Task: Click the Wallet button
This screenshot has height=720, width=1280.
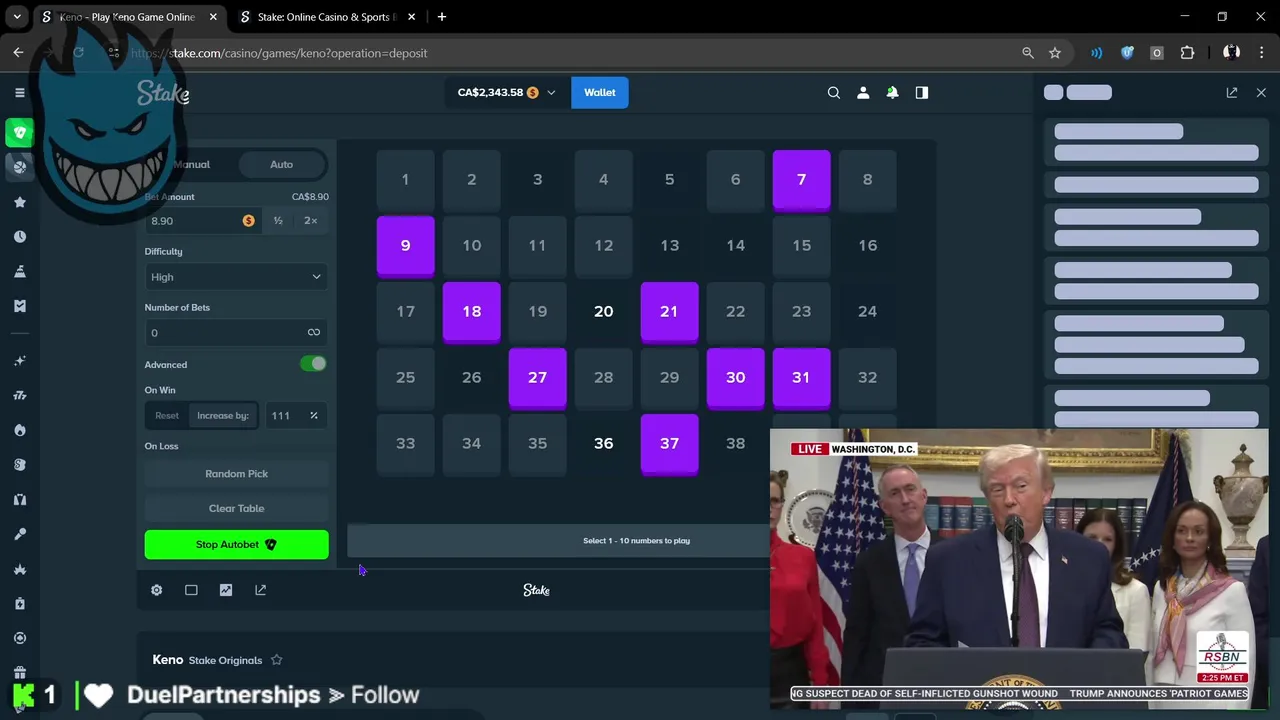Action: 600,92
